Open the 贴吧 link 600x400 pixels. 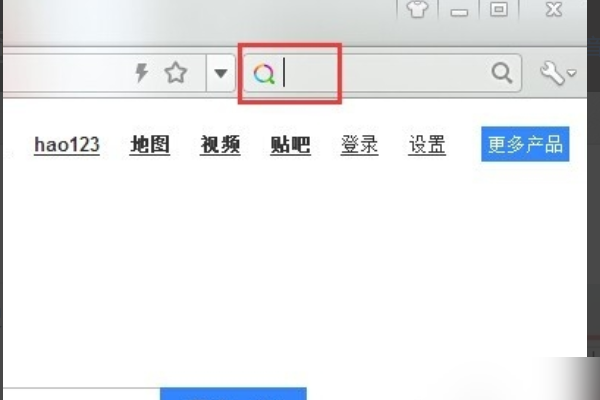click(x=290, y=145)
